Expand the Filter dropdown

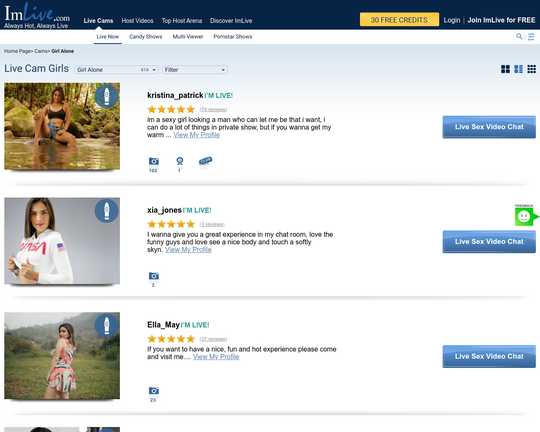point(195,70)
